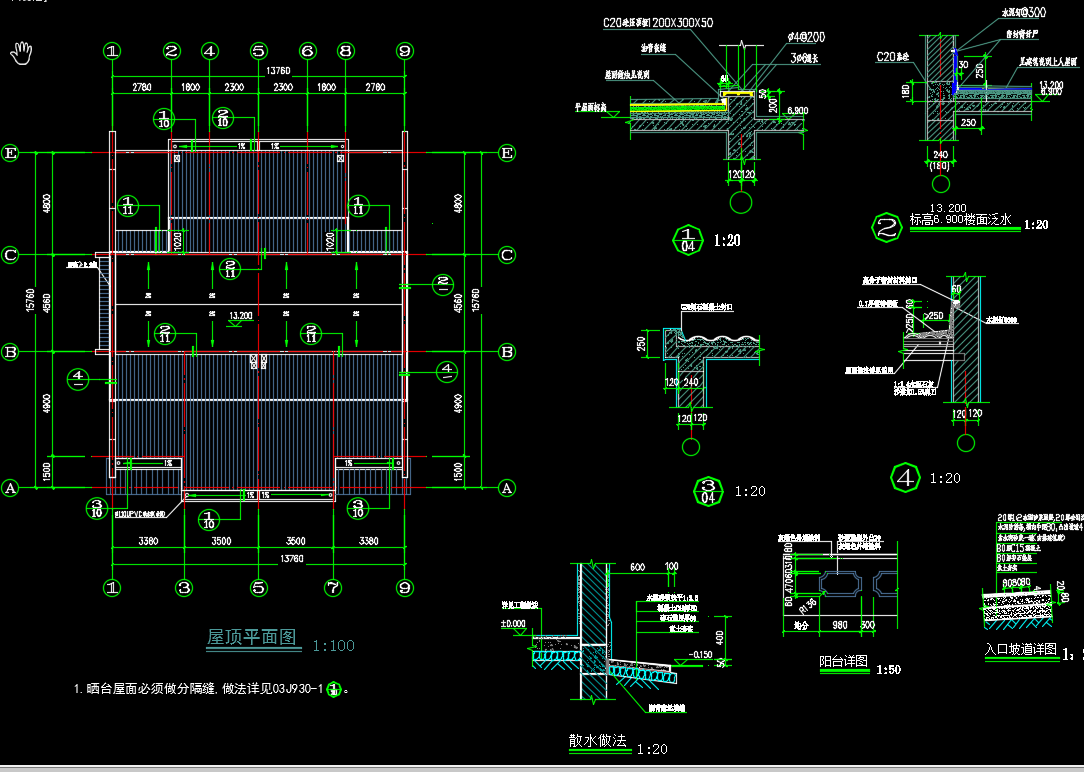Click the -0.150 elevation label
Screen dimensions: 1084x772
pyautogui.click(x=700, y=655)
